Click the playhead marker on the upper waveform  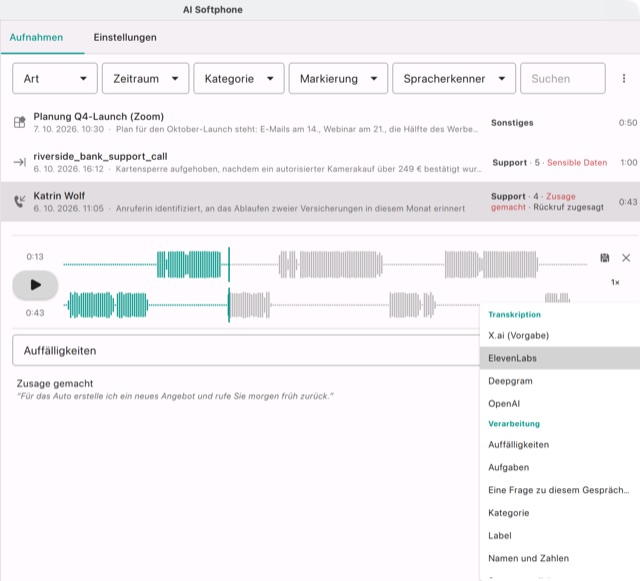[229, 264]
